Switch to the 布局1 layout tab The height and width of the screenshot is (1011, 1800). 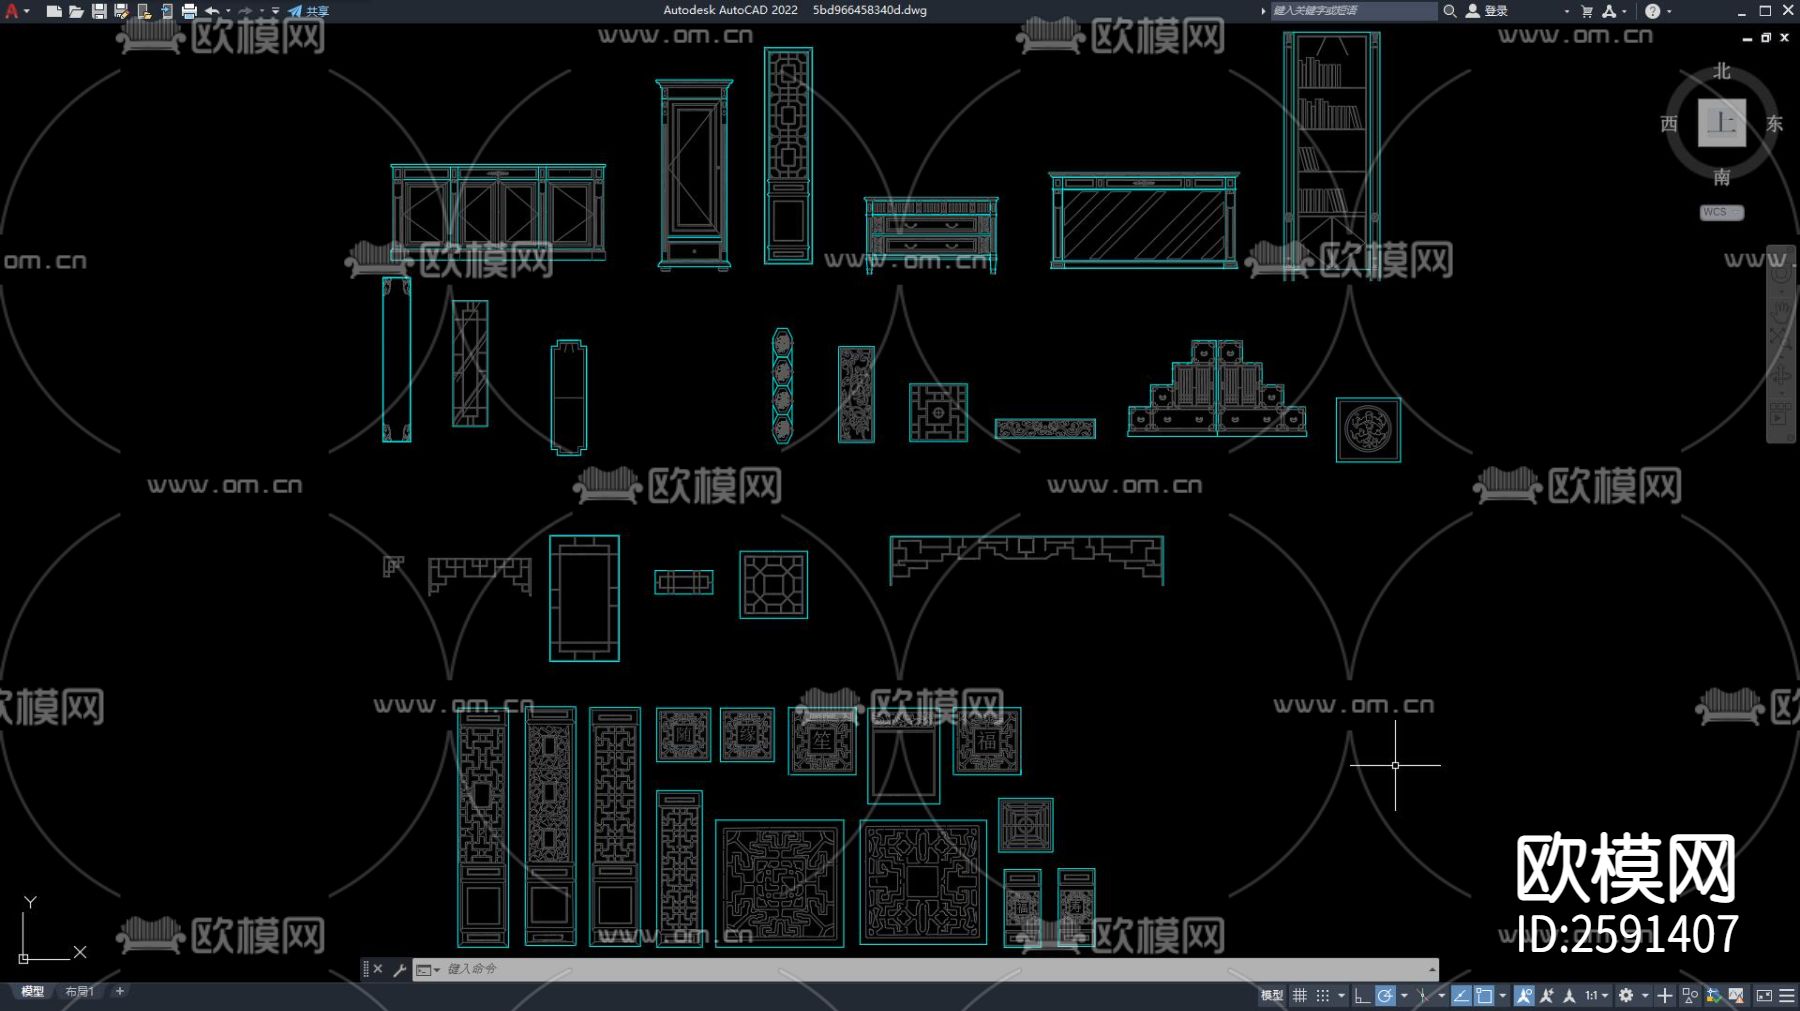[x=80, y=992]
